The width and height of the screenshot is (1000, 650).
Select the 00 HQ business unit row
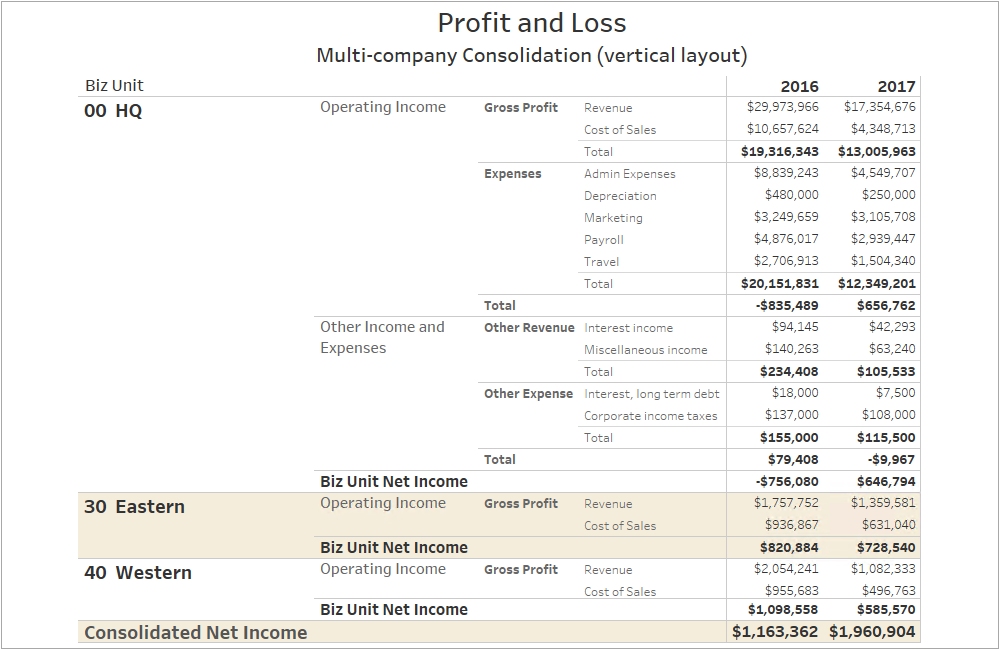[x=113, y=111]
